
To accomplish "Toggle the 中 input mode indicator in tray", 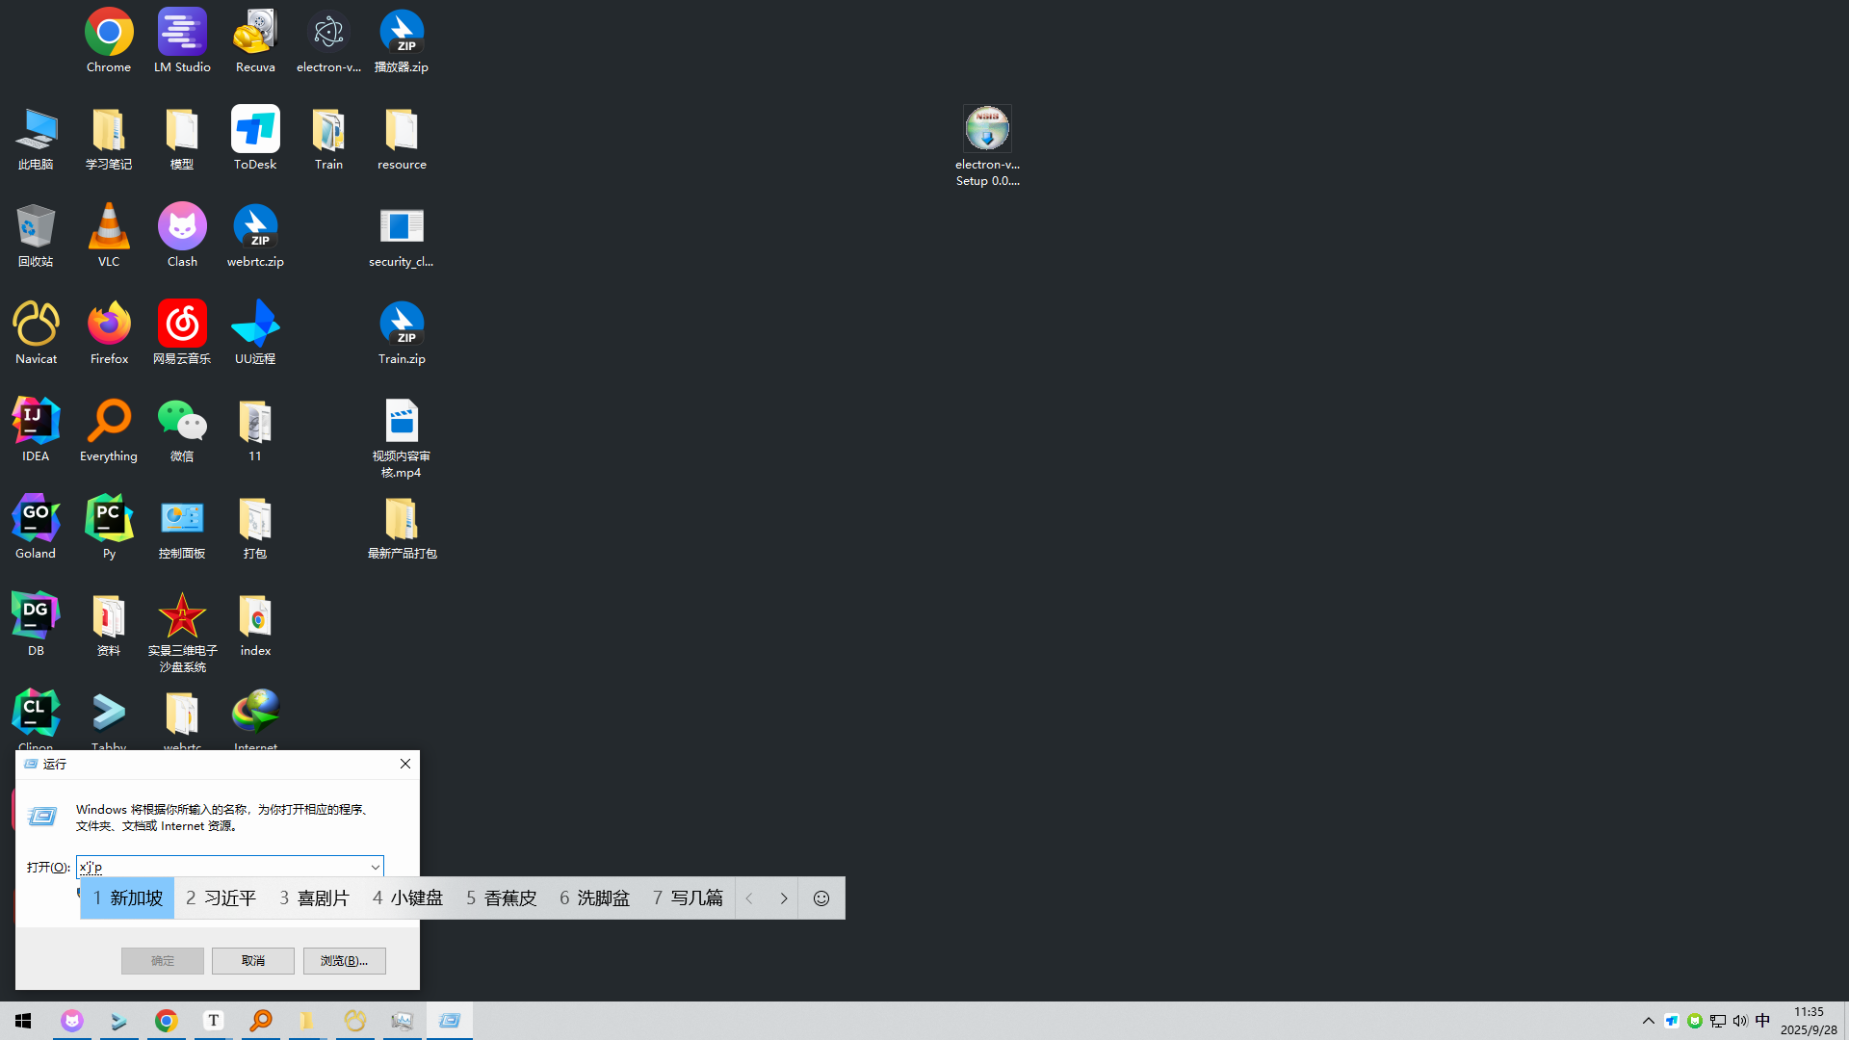I will [1762, 1020].
